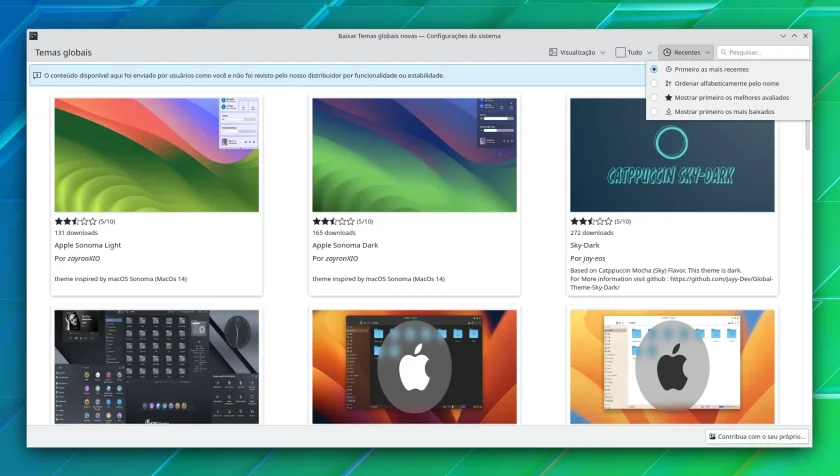Click the icon on Contribua com o seu próprio

pyautogui.click(x=712, y=436)
